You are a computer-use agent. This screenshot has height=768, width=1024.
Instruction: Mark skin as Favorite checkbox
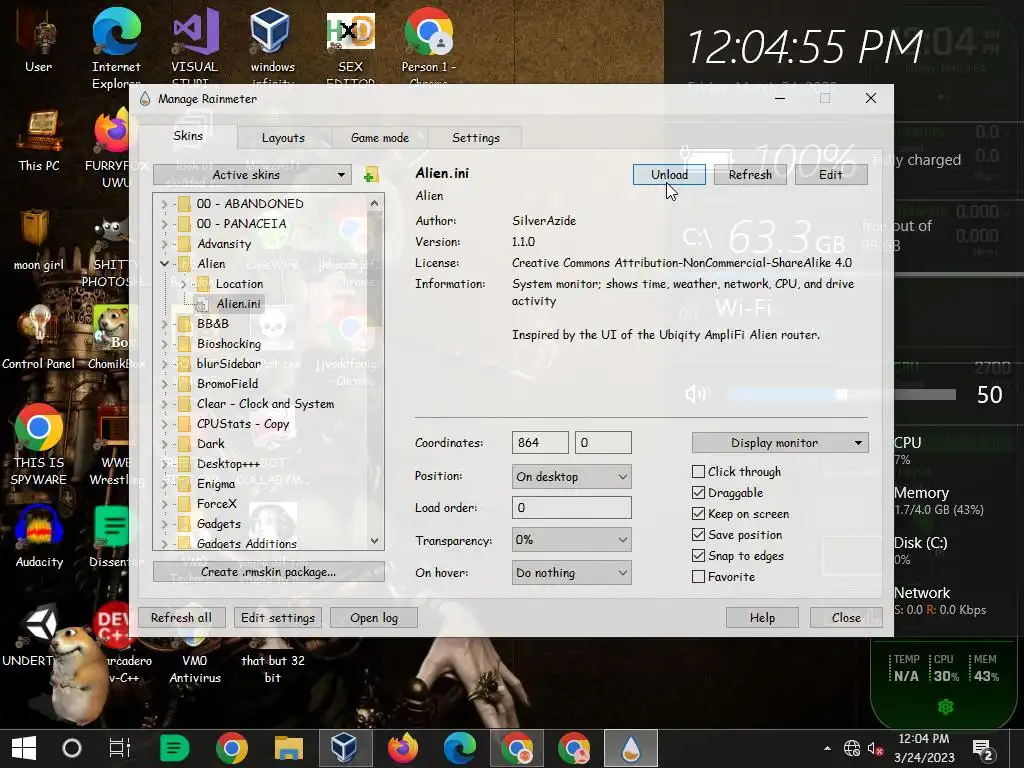coord(698,577)
